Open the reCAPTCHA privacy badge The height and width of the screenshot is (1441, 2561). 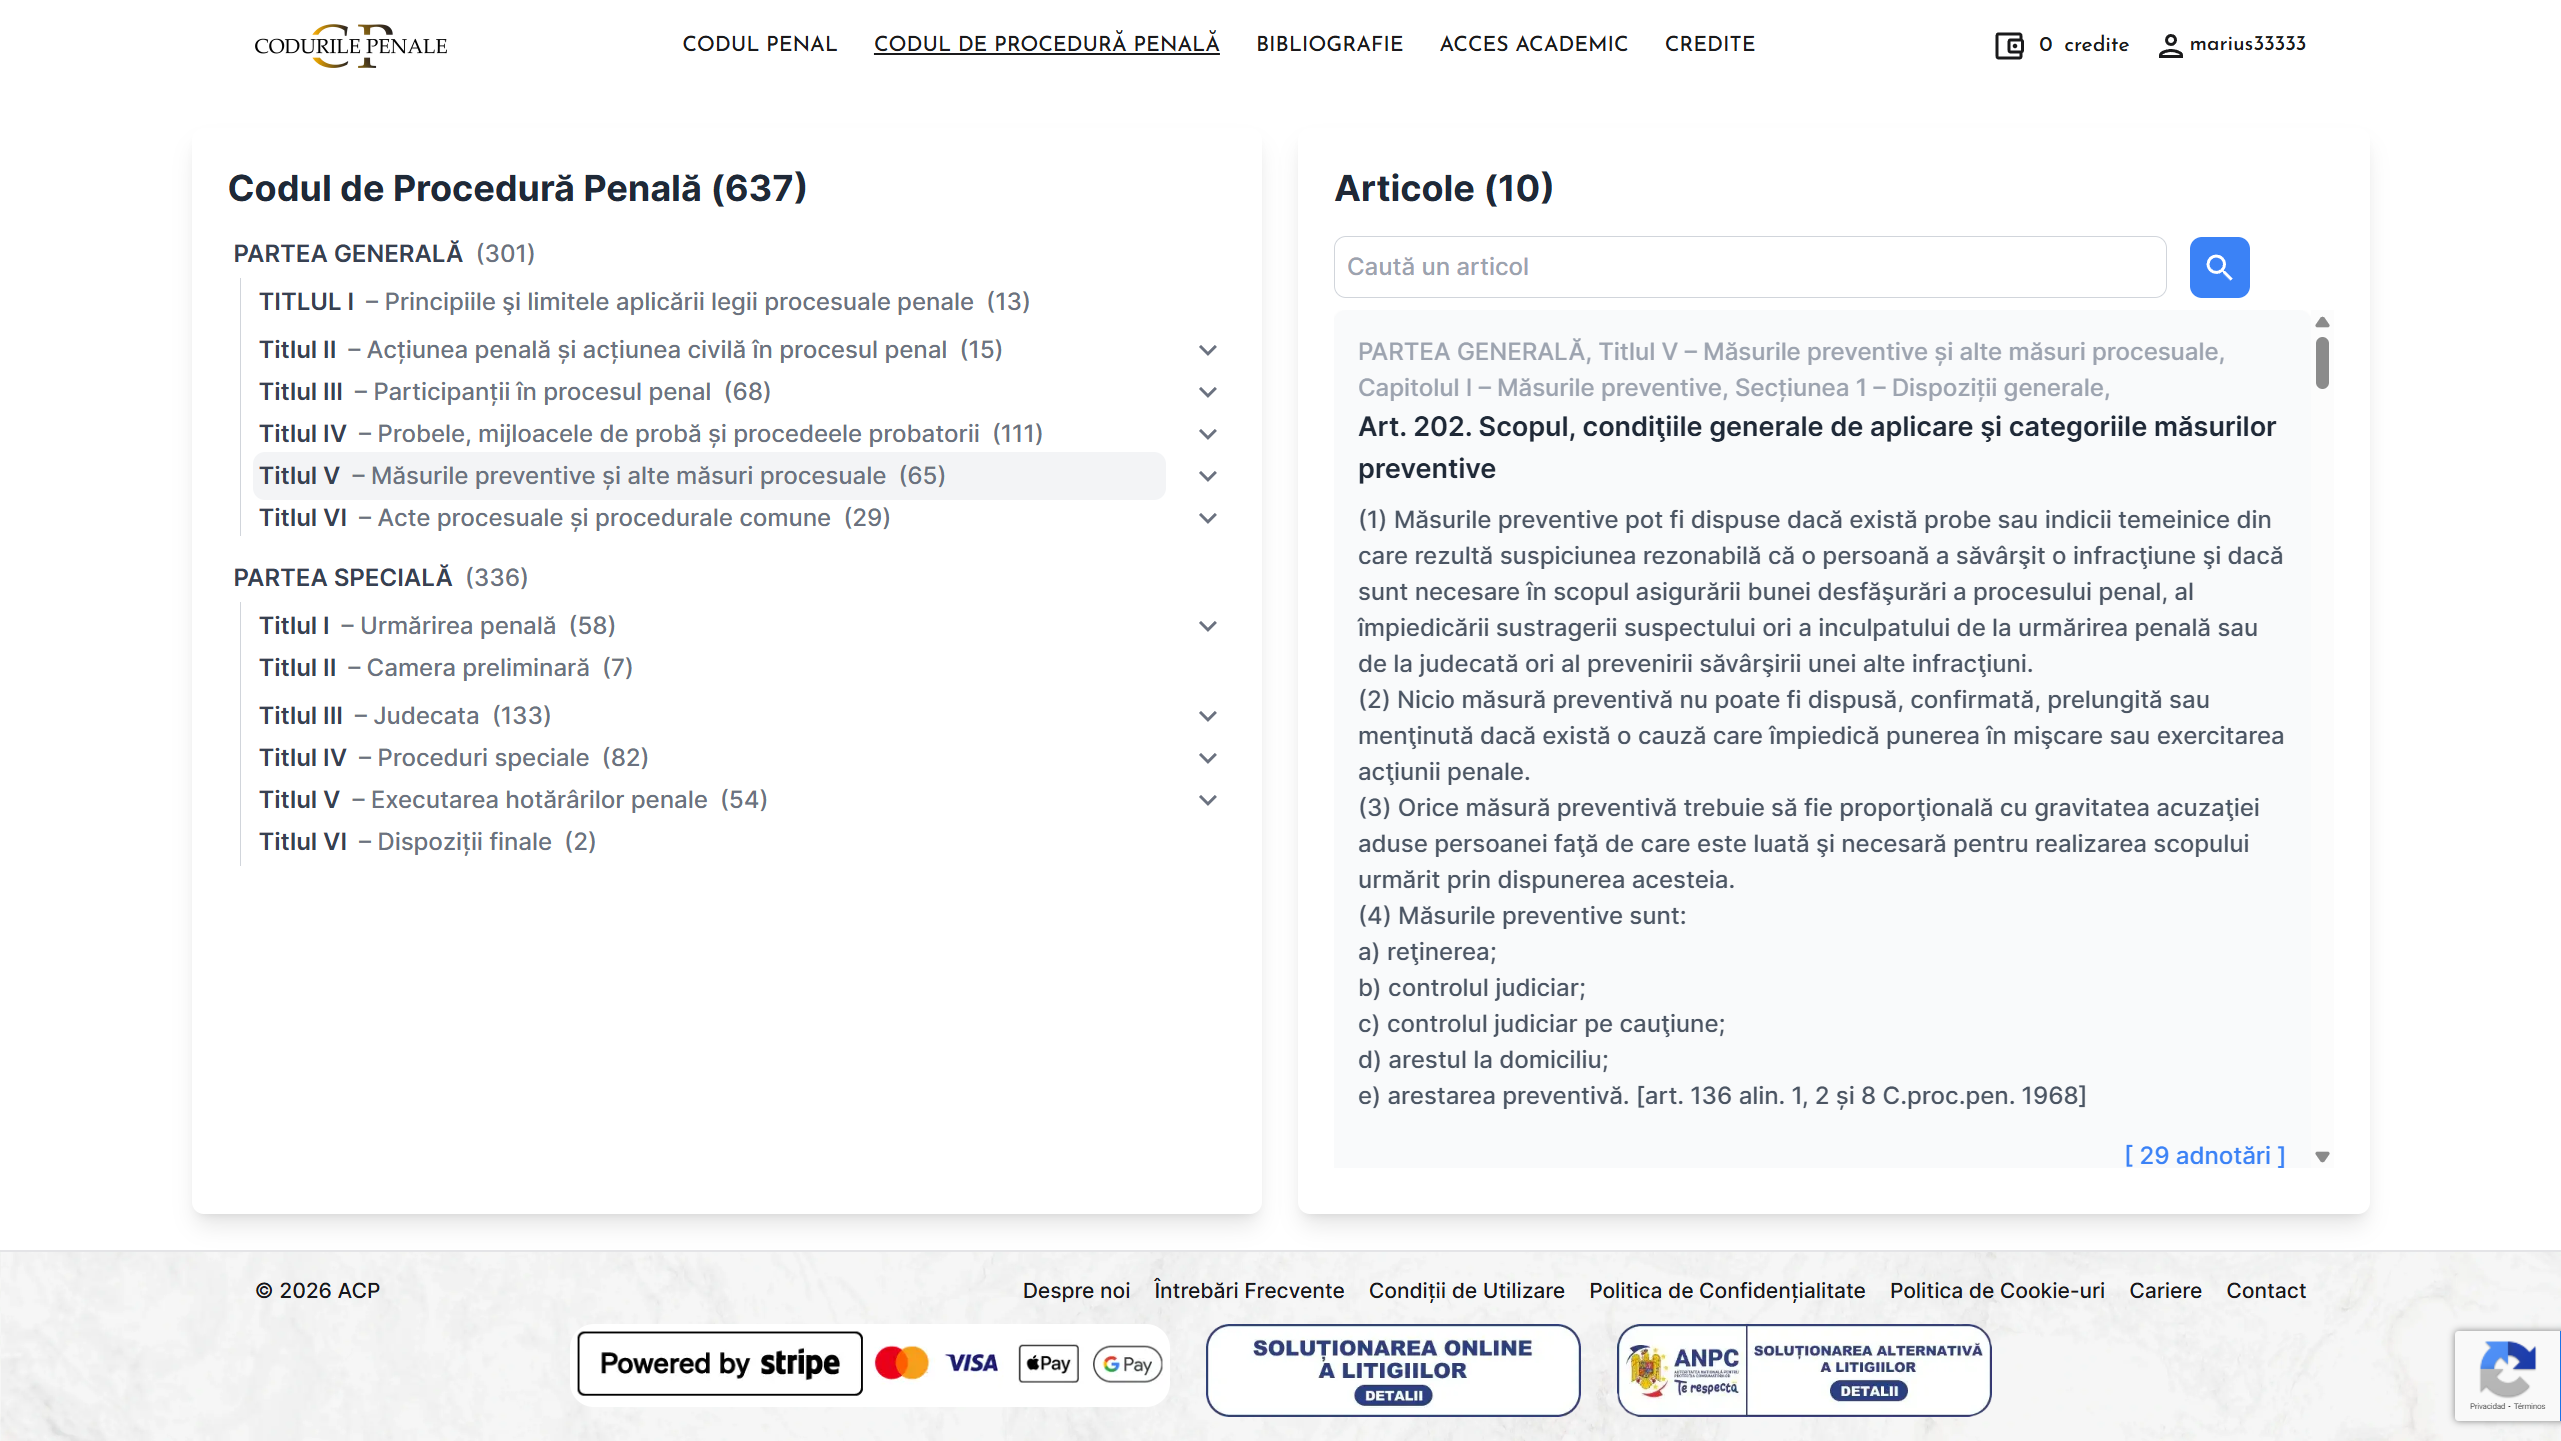coord(2508,1373)
